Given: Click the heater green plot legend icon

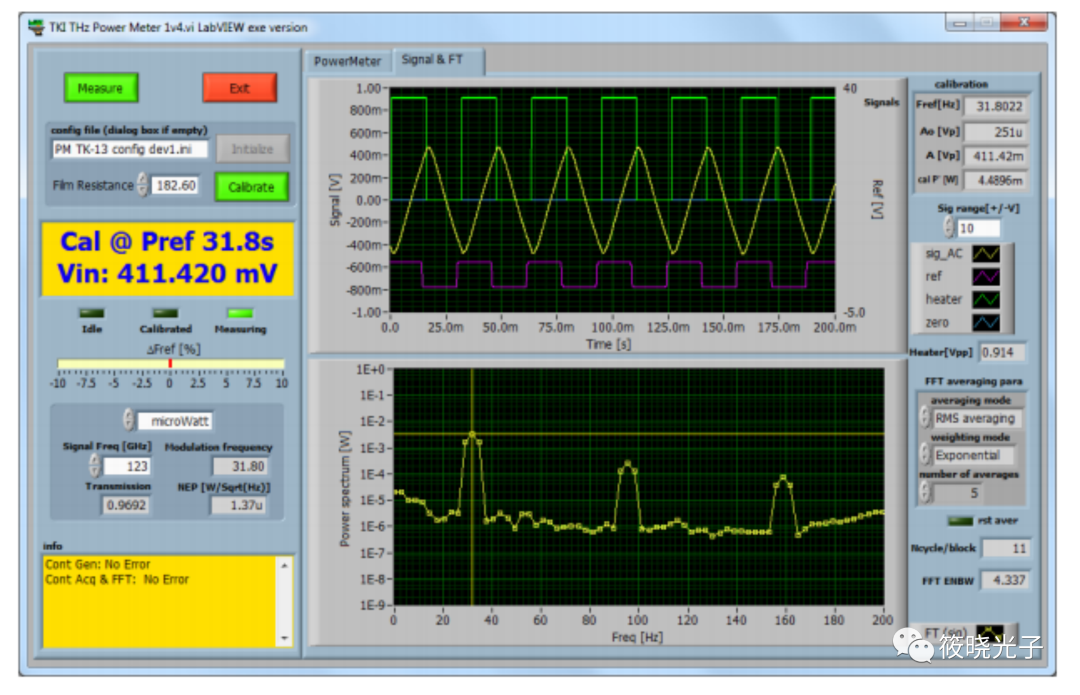Looking at the screenshot, I should coord(986,299).
